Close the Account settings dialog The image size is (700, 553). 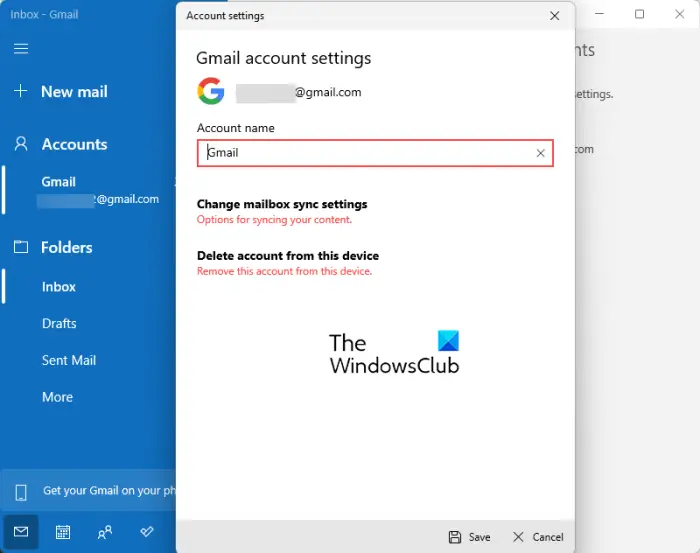(554, 16)
